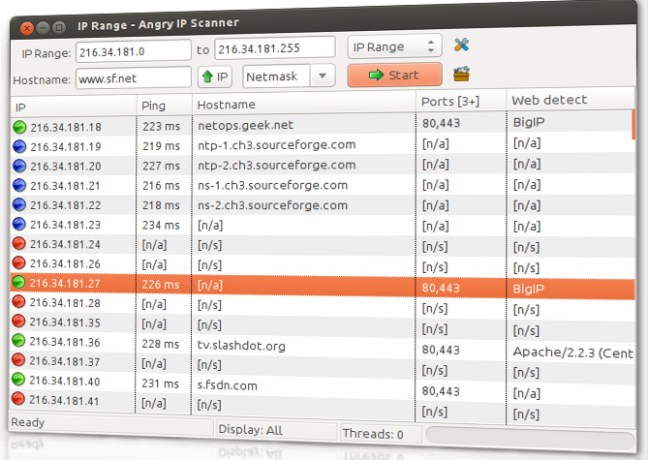Select the row with hostname tv.slashdot.org
The image size is (648, 460).
coord(300,346)
